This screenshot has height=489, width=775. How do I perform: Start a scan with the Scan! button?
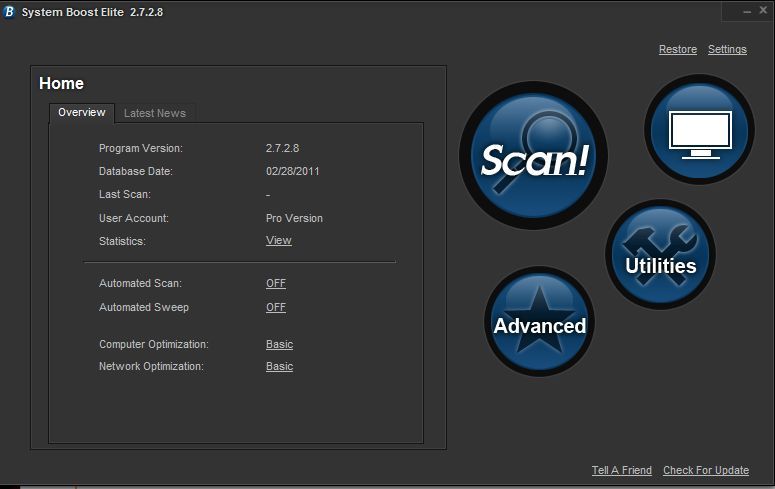[534, 155]
